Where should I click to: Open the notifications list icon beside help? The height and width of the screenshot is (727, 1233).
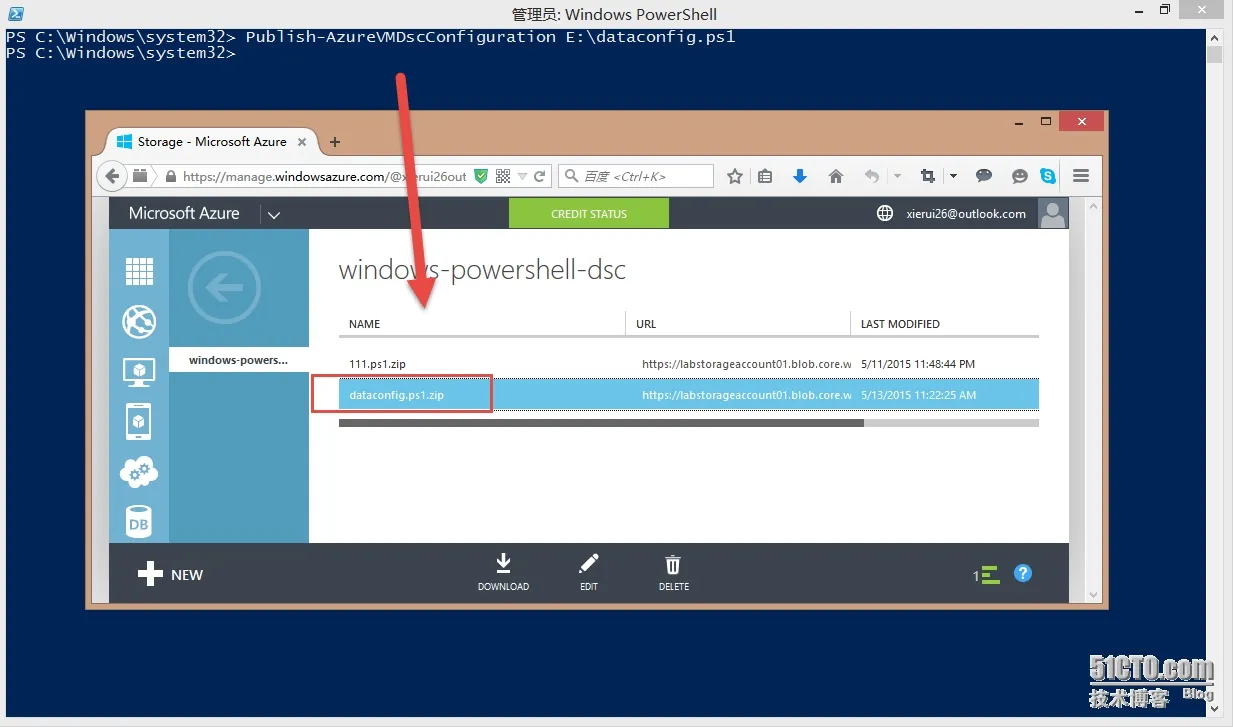987,575
